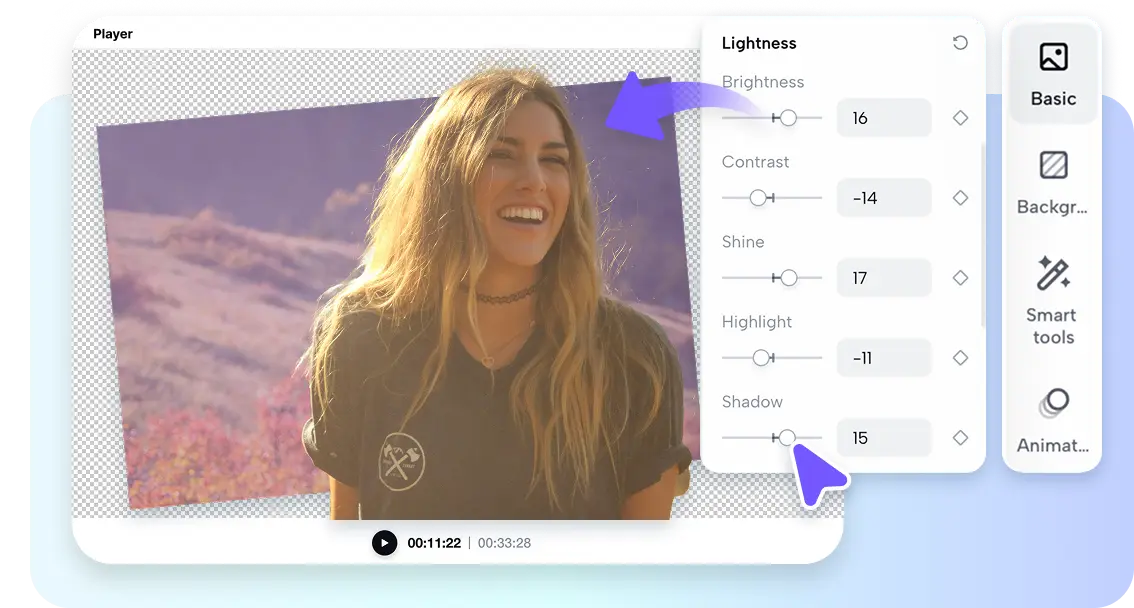The image size is (1134, 608).
Task: Reset the Lightness adjustments
Action: (959, 42)
